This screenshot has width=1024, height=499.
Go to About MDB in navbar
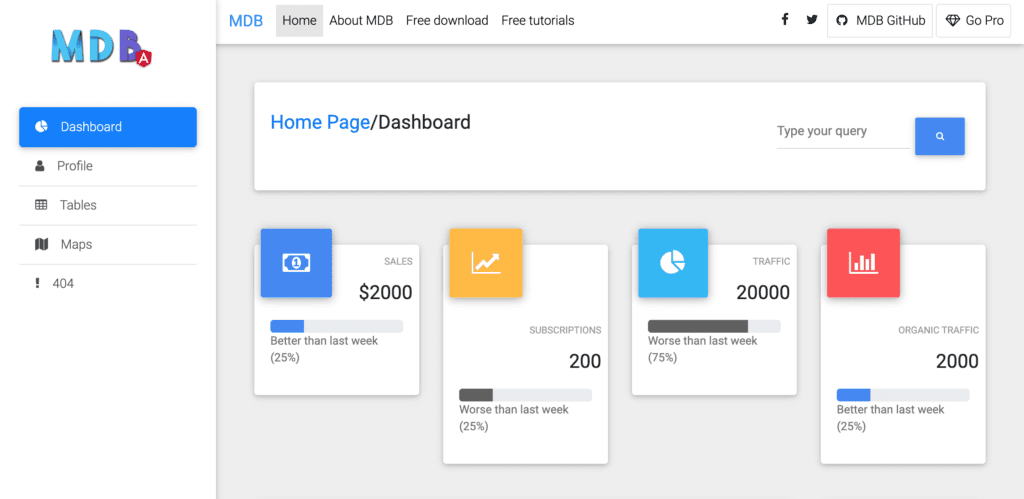coord(361,21)
